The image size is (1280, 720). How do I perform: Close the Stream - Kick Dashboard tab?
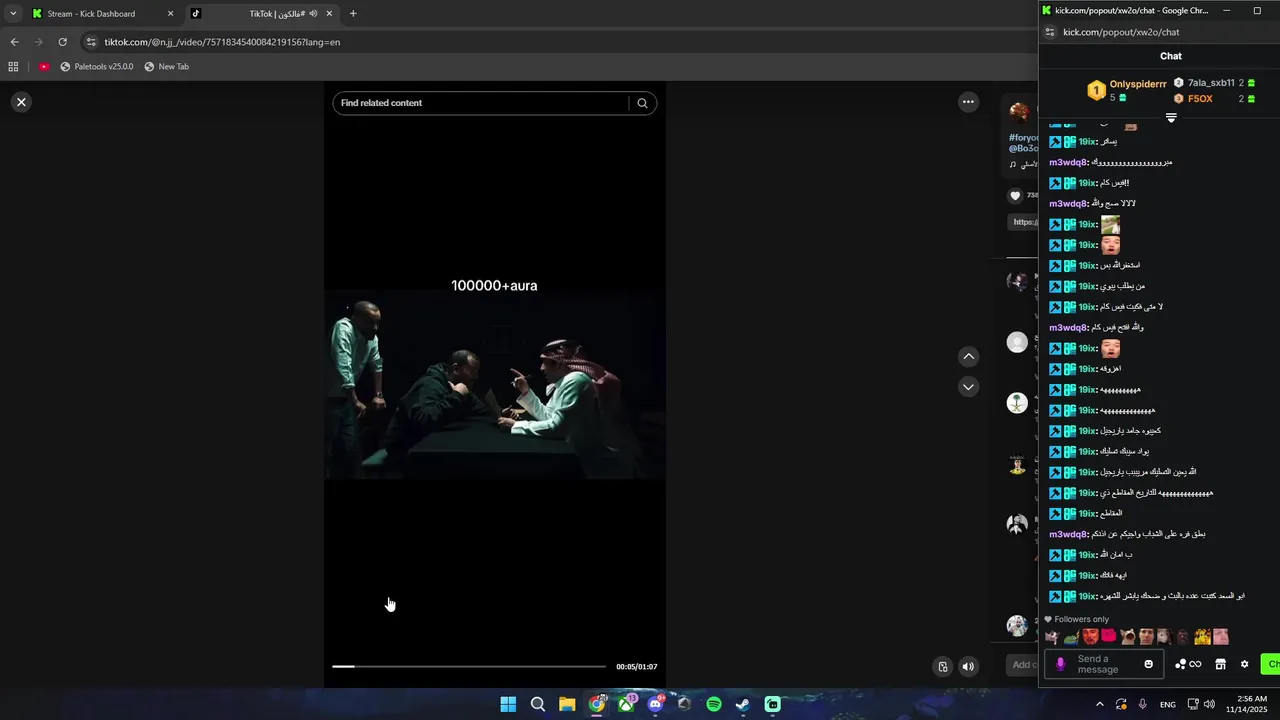(170, 14)
